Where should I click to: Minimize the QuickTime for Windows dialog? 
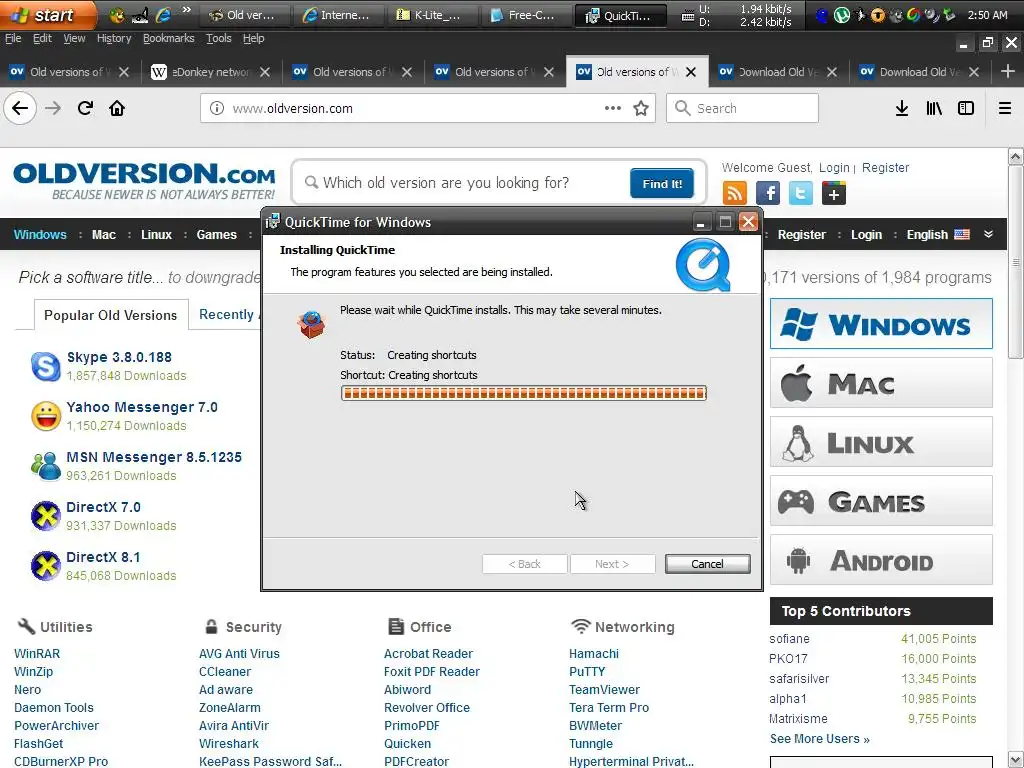pos(701,222)
